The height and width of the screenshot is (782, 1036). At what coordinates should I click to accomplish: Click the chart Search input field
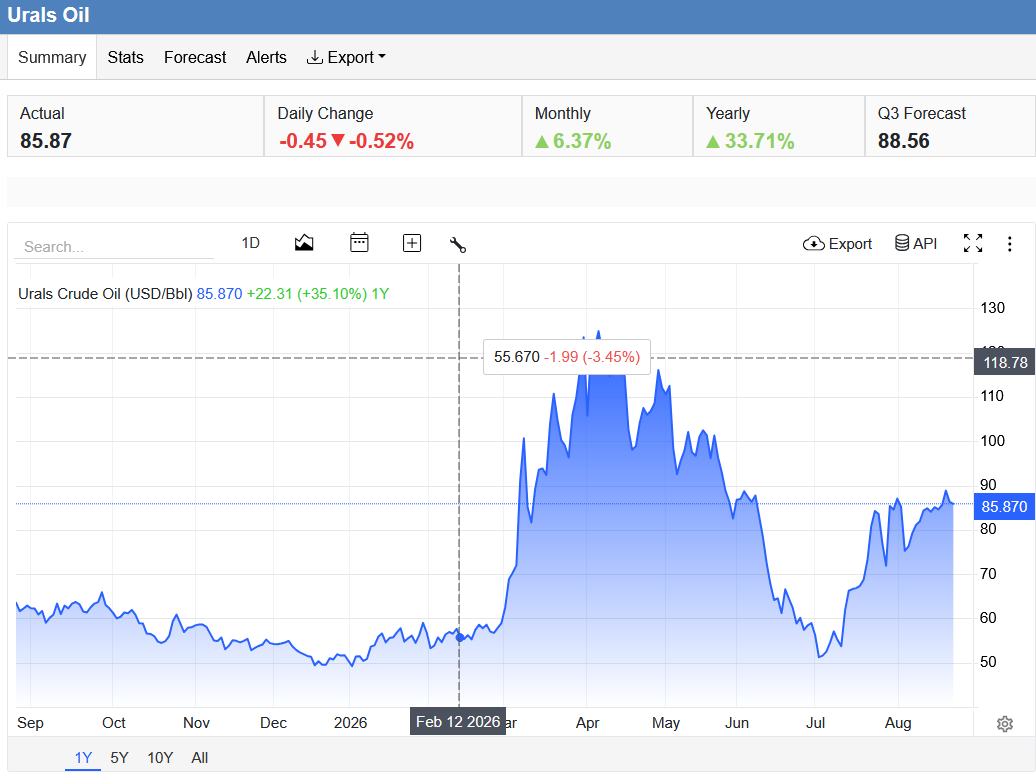click(114, 247)
